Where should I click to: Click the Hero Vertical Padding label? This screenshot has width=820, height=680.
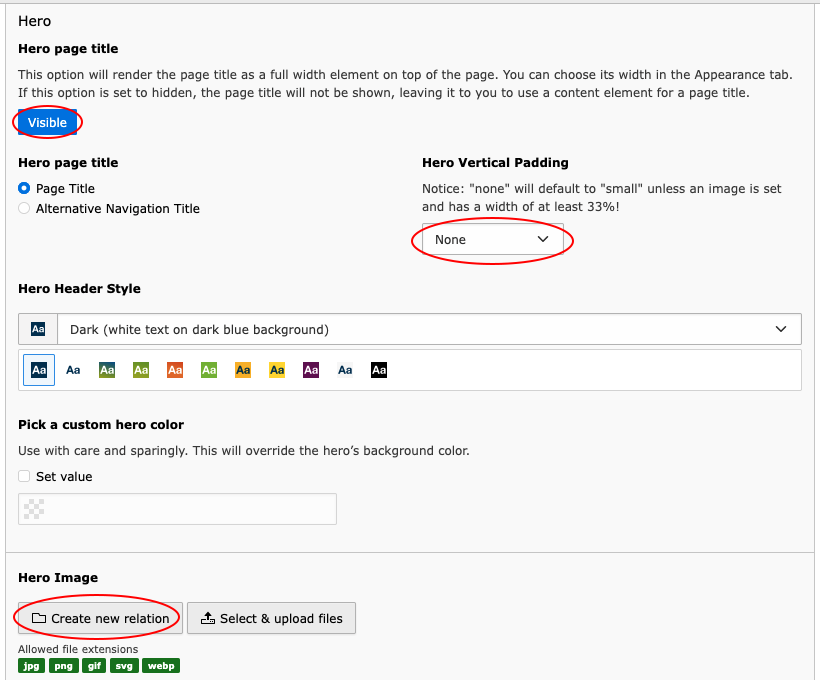(495, 163)
